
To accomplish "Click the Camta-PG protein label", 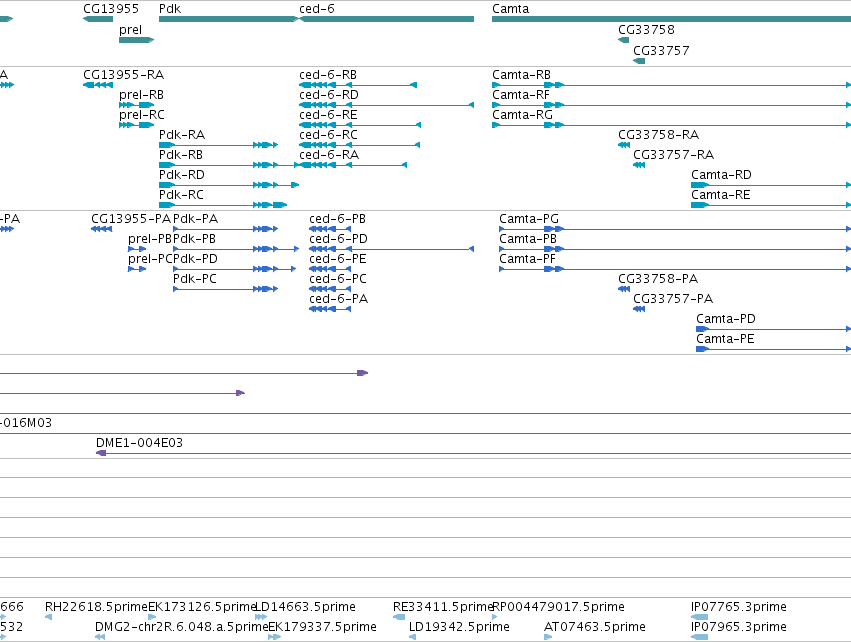I will [x=529, y=219].
